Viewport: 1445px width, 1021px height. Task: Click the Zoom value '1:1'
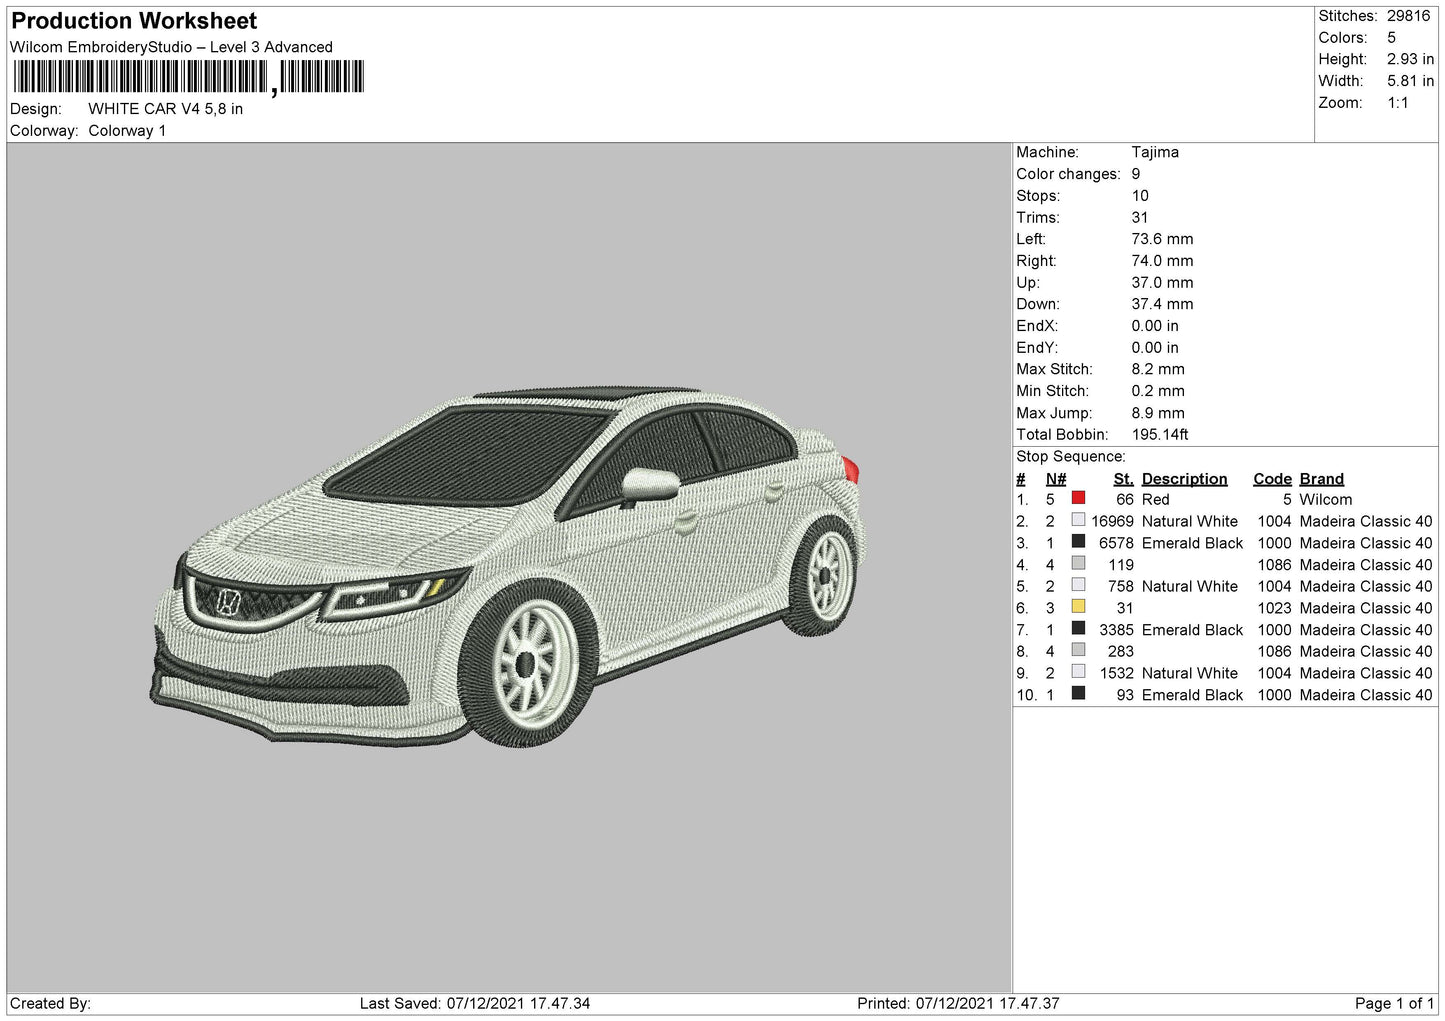tap(1397, 103)
